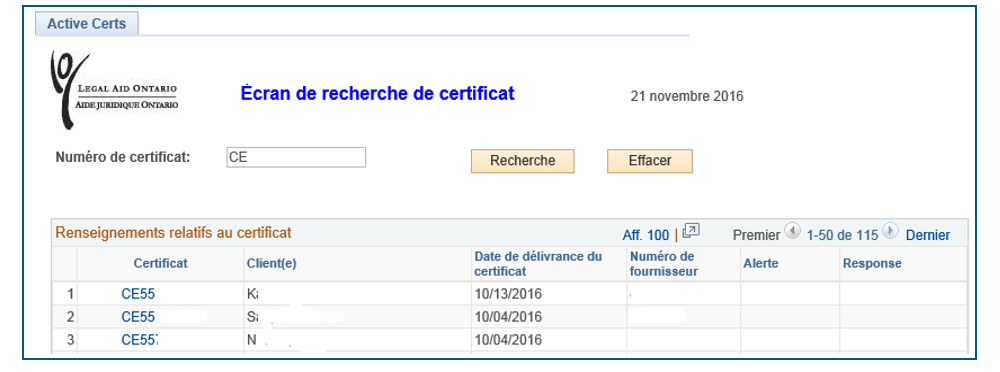Click the Premier link
Image resolution: width=1000 pixels, height=372 pixels.
click(x=756, y=235)
